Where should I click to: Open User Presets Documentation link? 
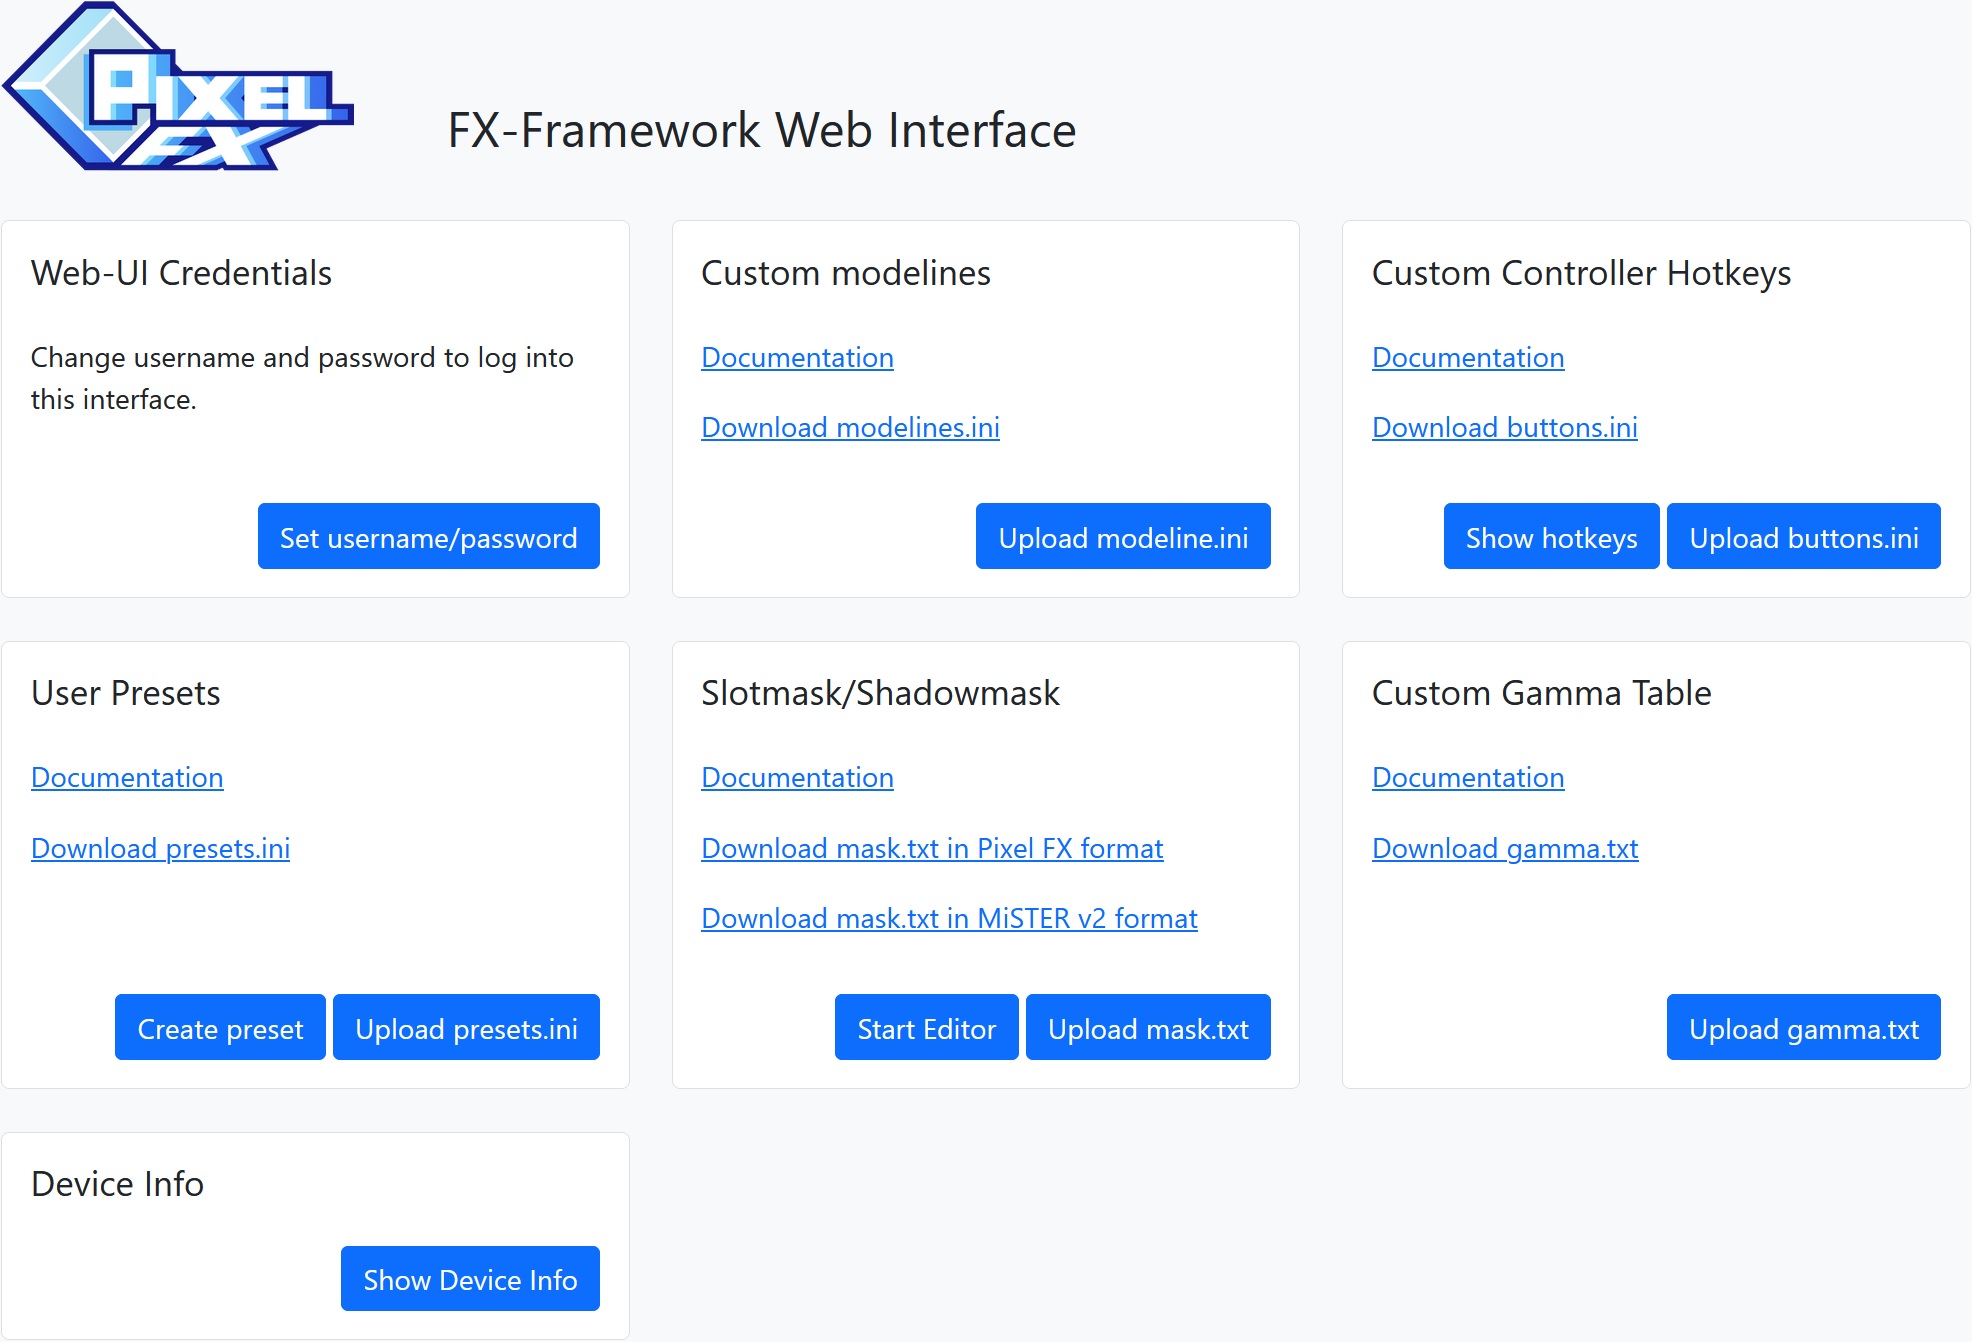pyautogui.click(x=127, y=778)
